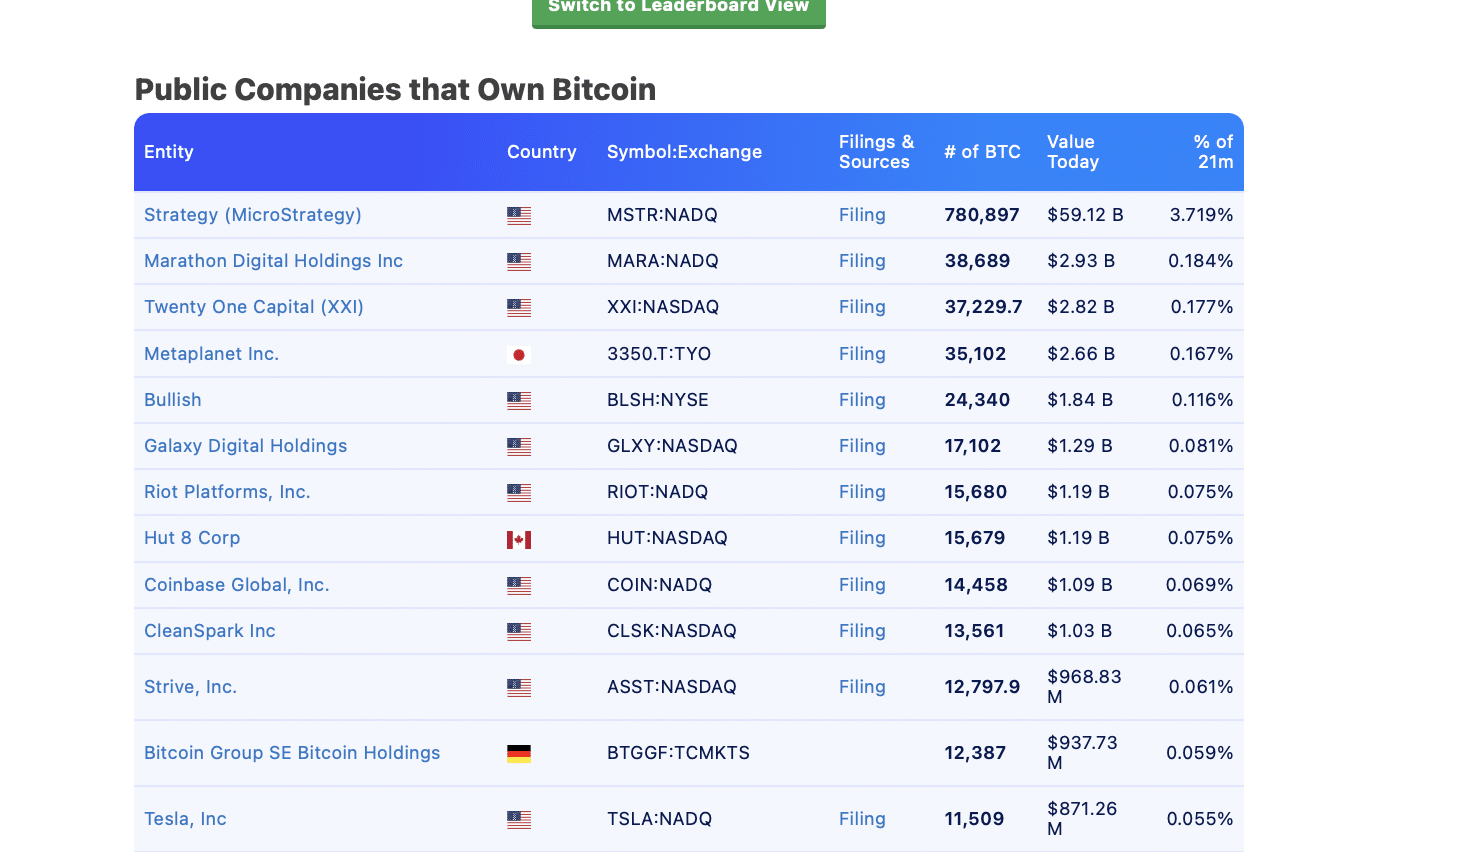Click the US flag next to Tesla, Inc

tap(519, 818)
